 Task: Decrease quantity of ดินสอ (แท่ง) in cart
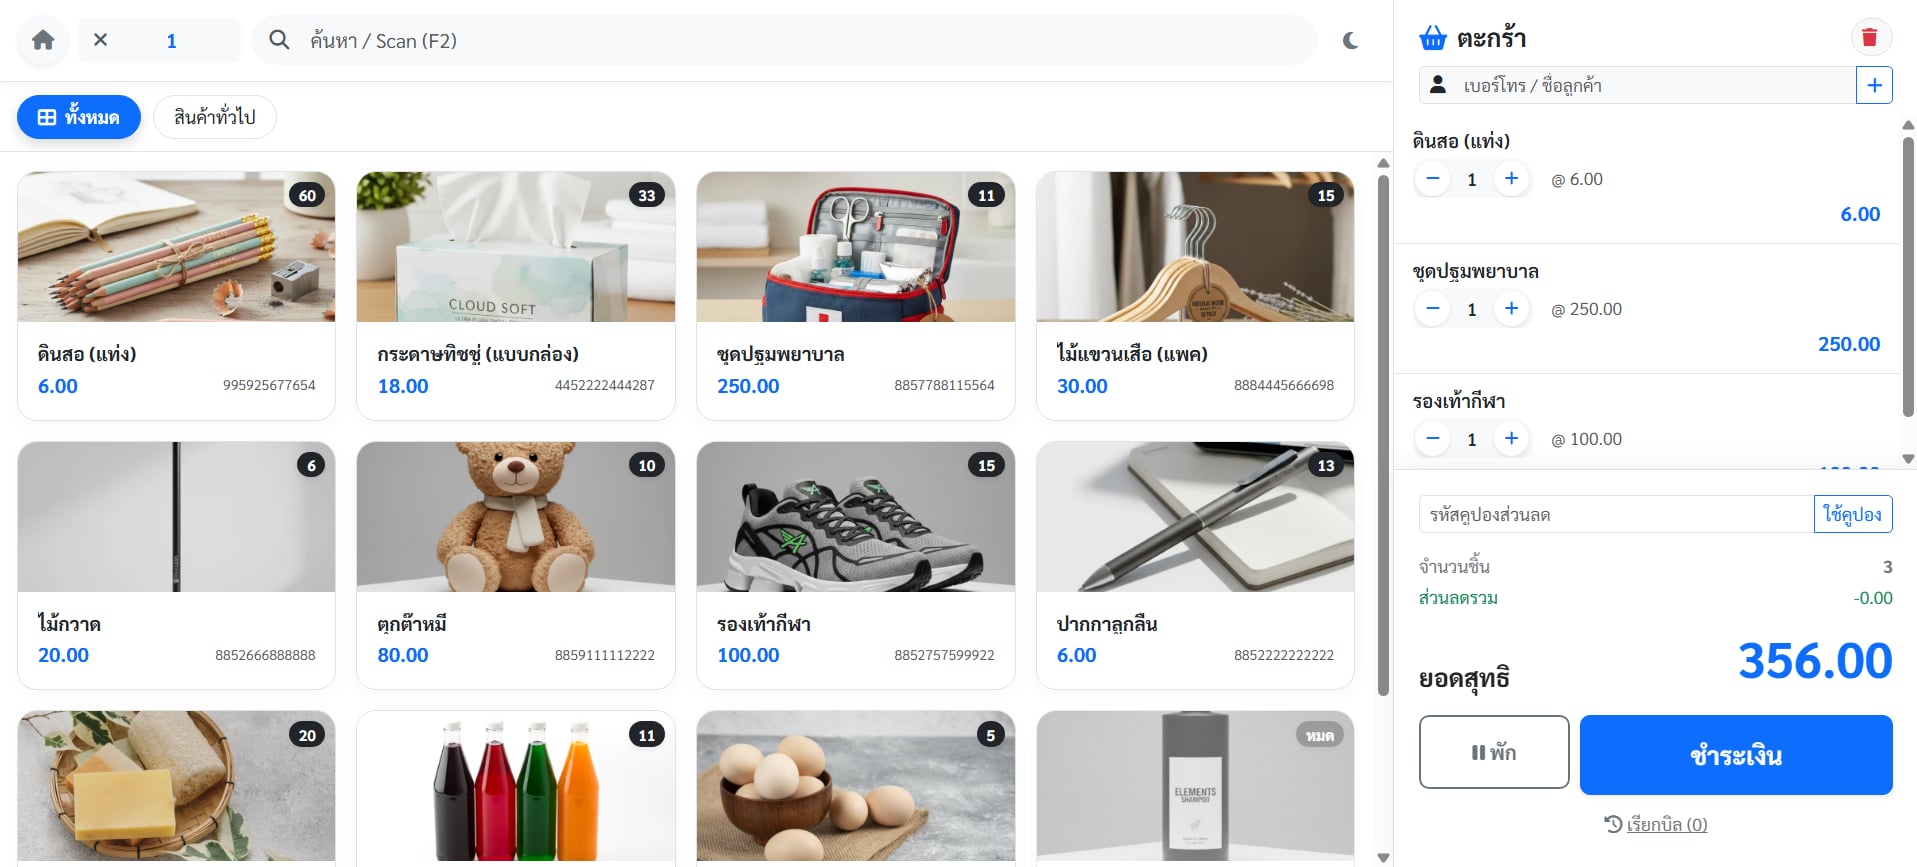(1432, 179)
